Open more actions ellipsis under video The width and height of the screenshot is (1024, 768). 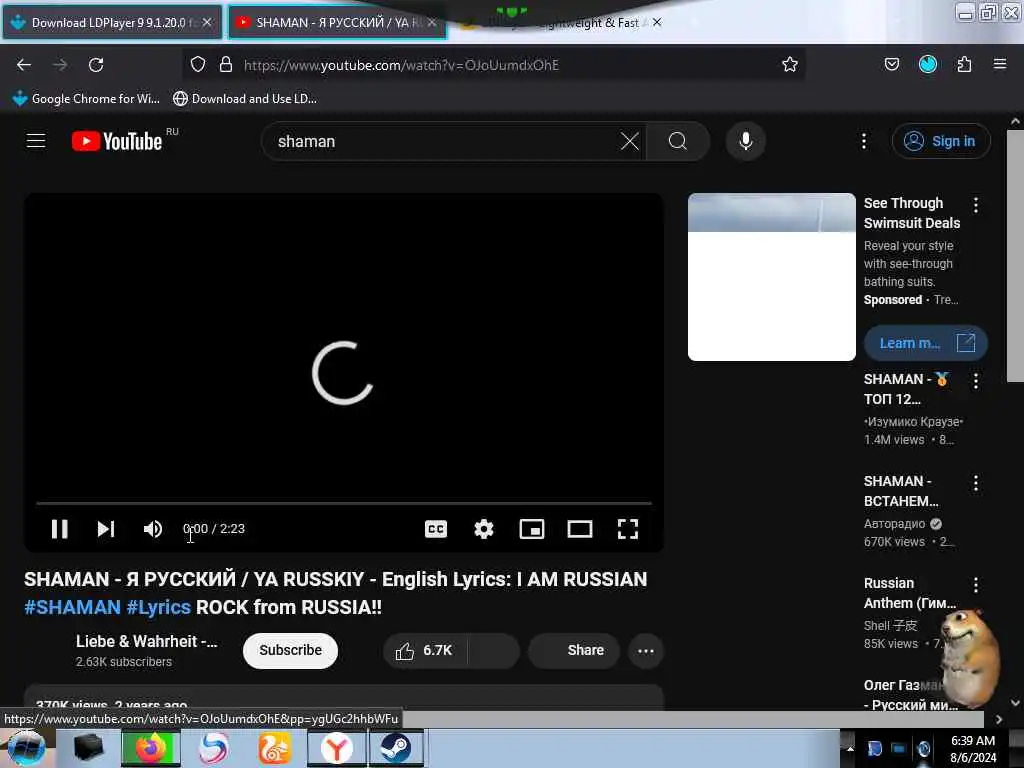tap(645, 650)
